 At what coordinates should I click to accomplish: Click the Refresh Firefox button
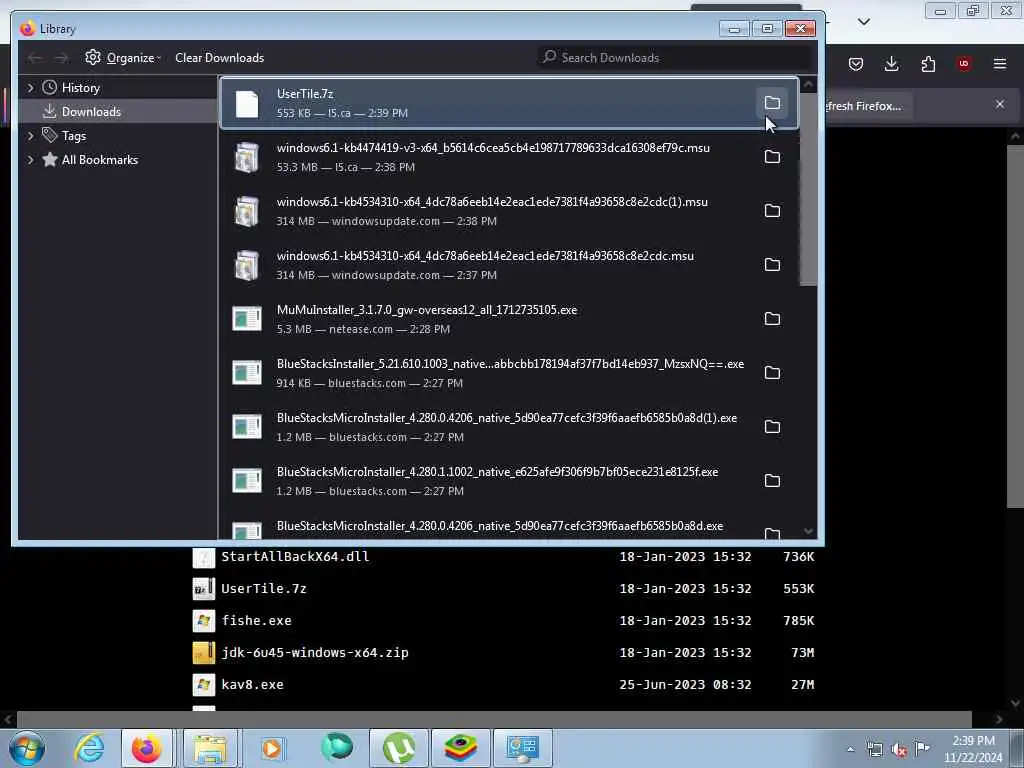(x=864, y=106)
